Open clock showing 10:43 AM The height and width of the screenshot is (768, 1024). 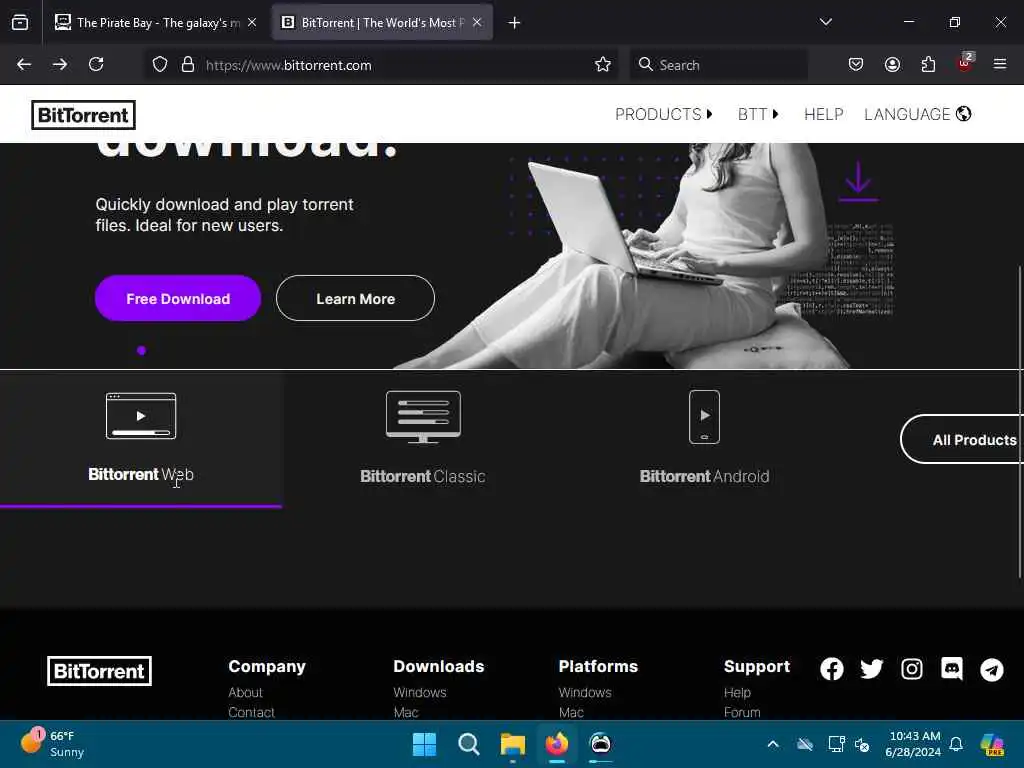[914, 744]
